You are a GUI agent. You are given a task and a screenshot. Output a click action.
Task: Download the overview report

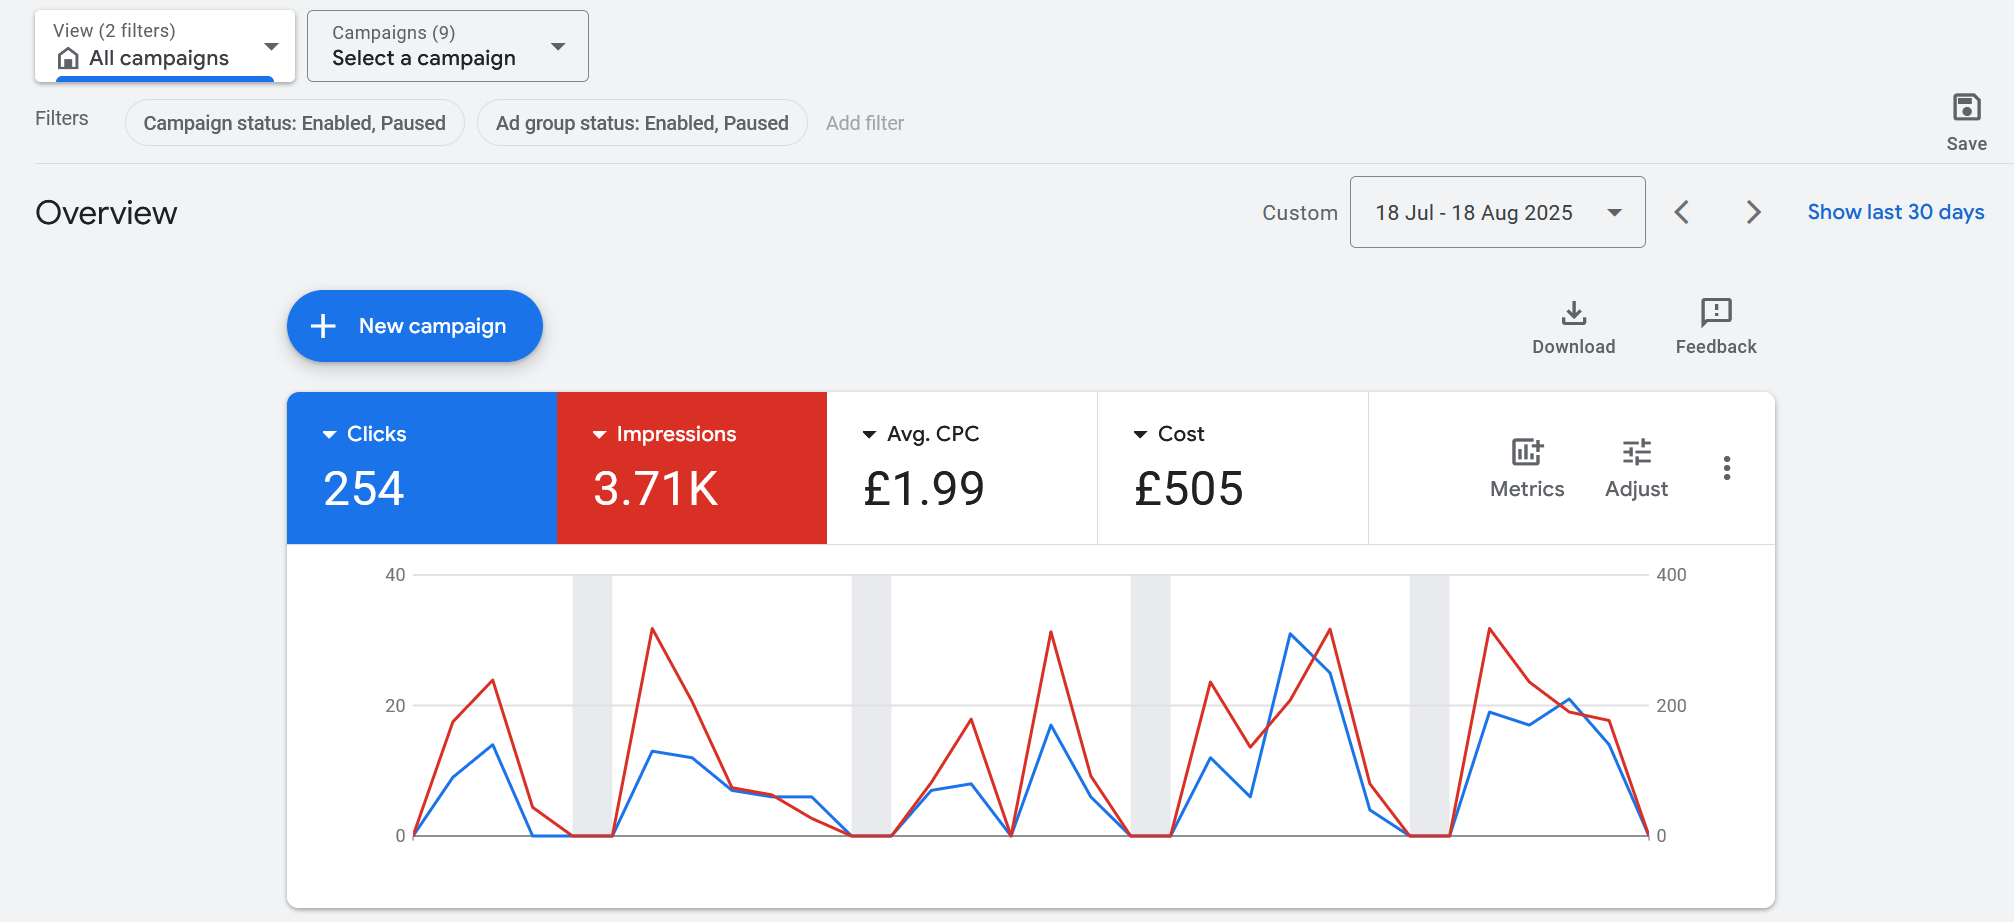pos(1573,314)
